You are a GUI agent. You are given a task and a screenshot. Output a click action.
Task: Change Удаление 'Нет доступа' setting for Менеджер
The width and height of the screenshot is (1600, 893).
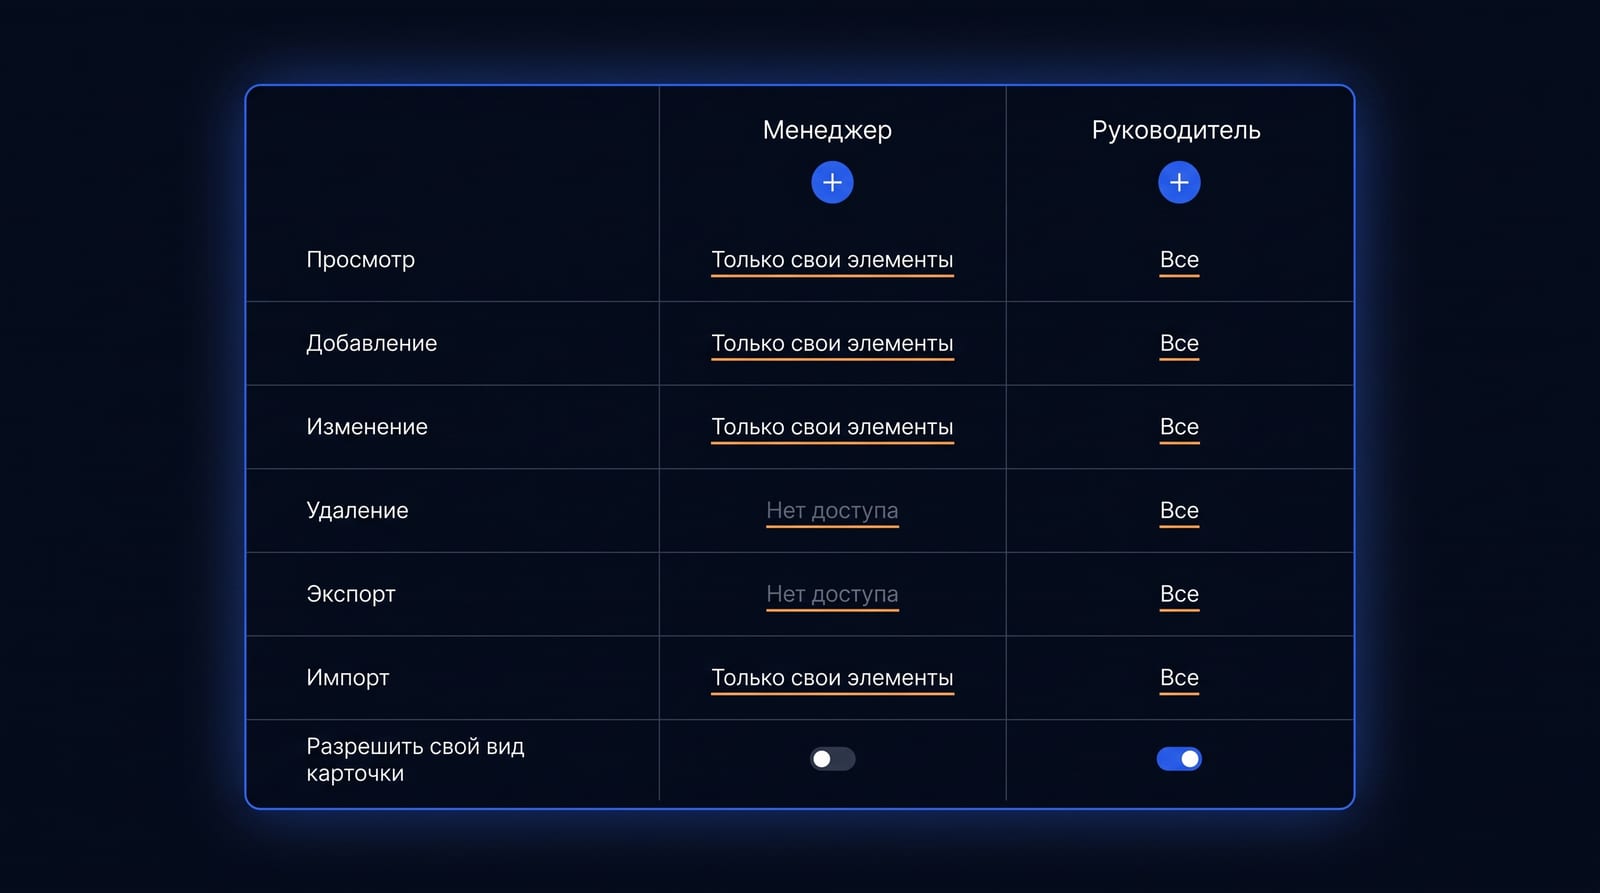(x=832, y=511)
